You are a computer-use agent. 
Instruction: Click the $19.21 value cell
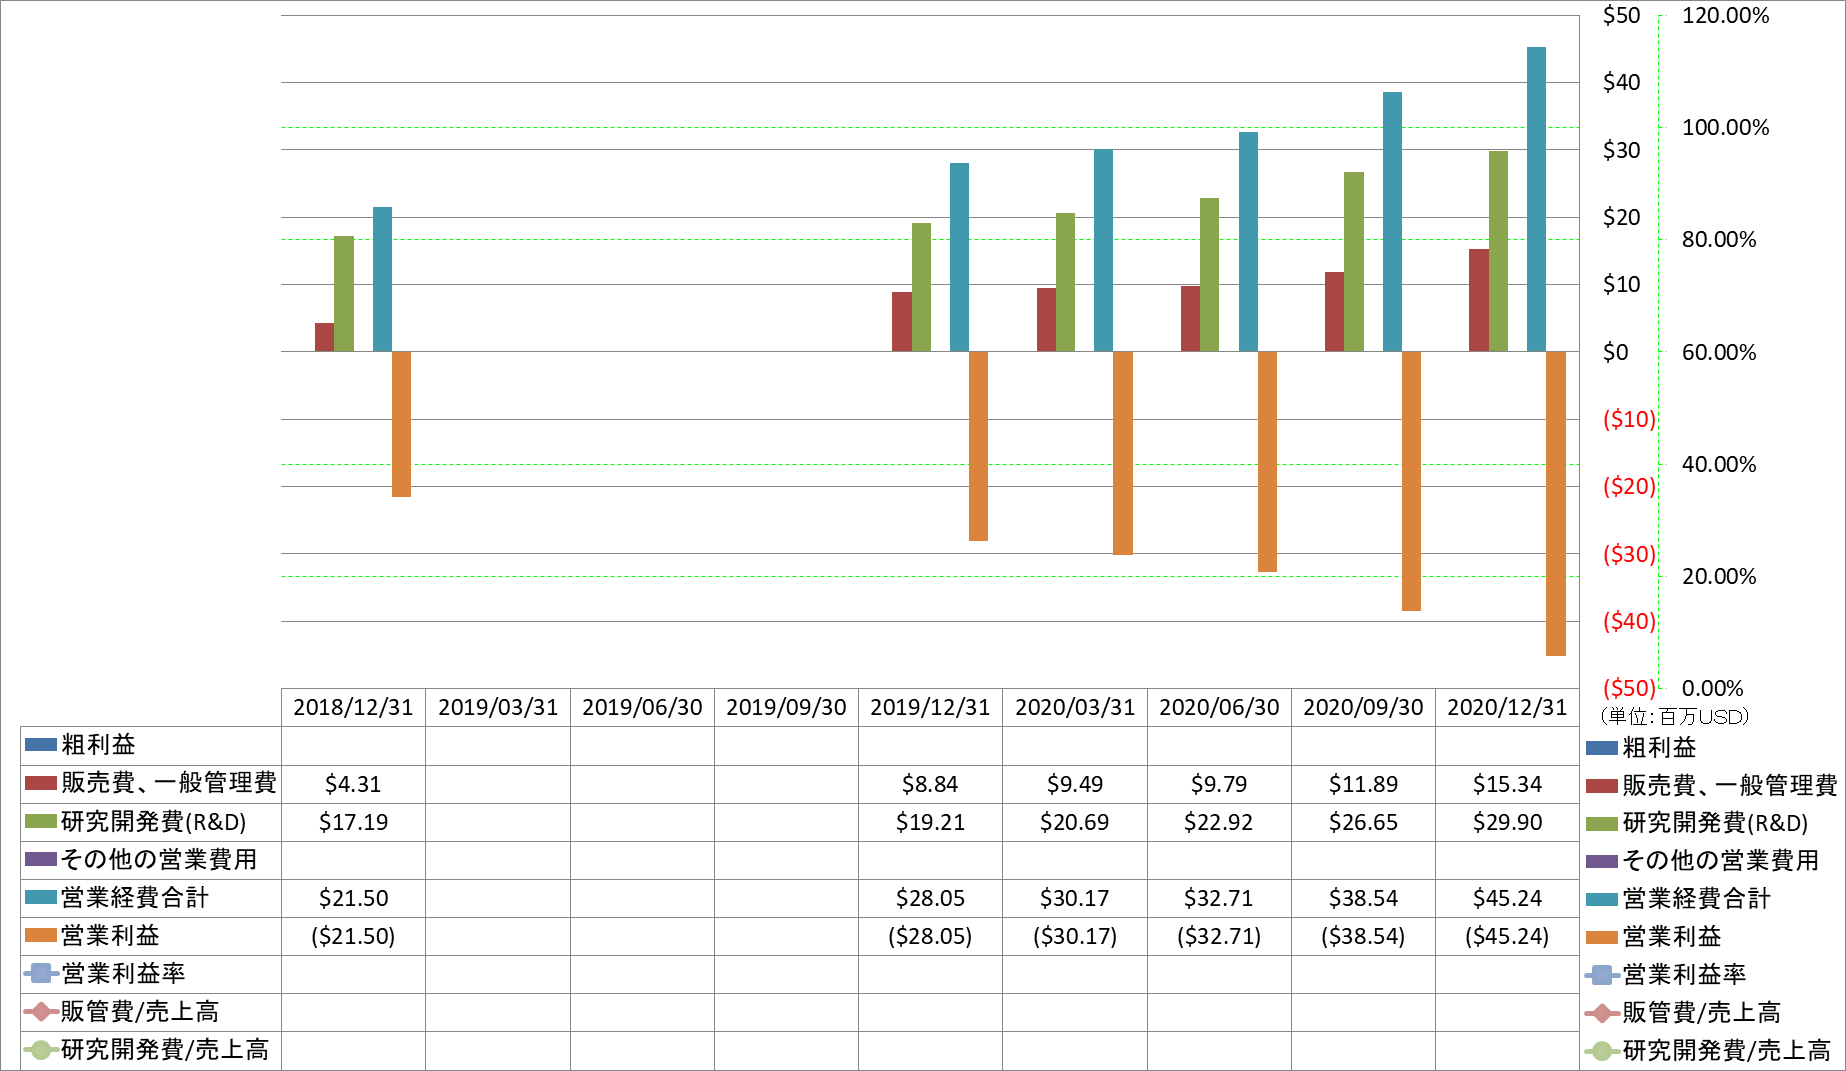(930, 822)
